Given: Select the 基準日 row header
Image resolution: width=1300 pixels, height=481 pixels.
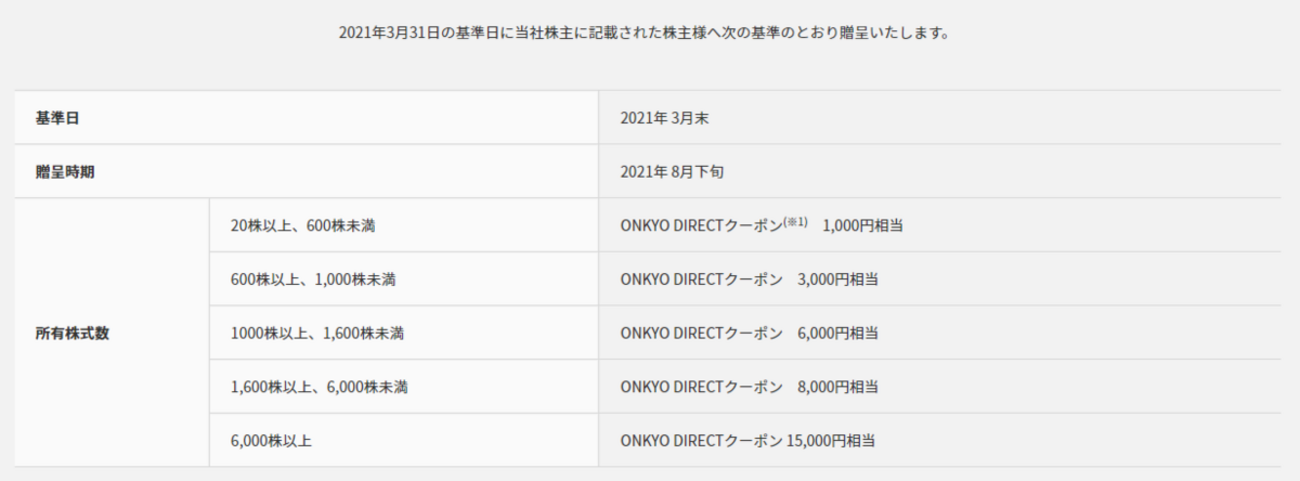Looking at the screenshot, I should coord(306,117).
